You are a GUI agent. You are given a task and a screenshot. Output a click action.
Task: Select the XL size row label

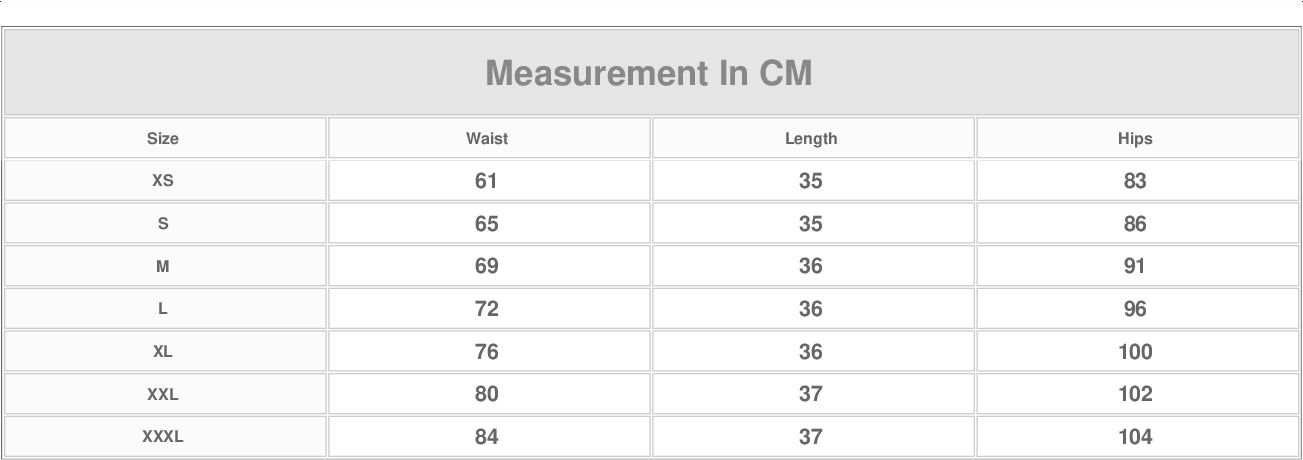(x=163, y=352)
